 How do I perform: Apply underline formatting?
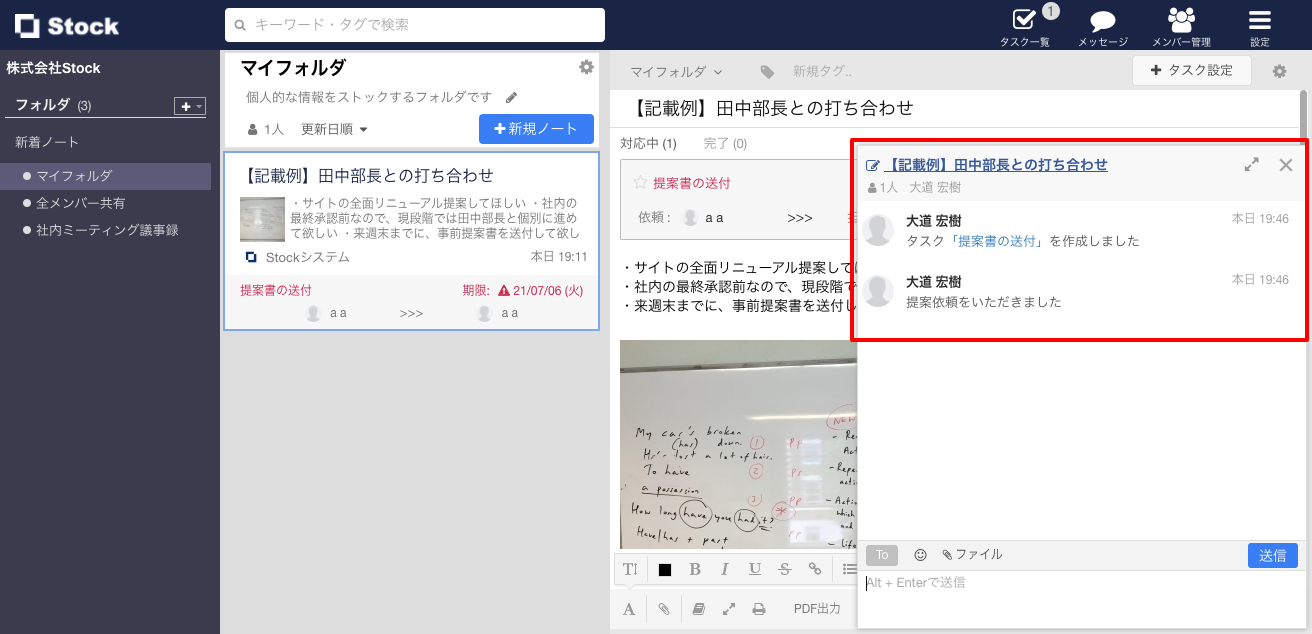click(x=755, y=569)
